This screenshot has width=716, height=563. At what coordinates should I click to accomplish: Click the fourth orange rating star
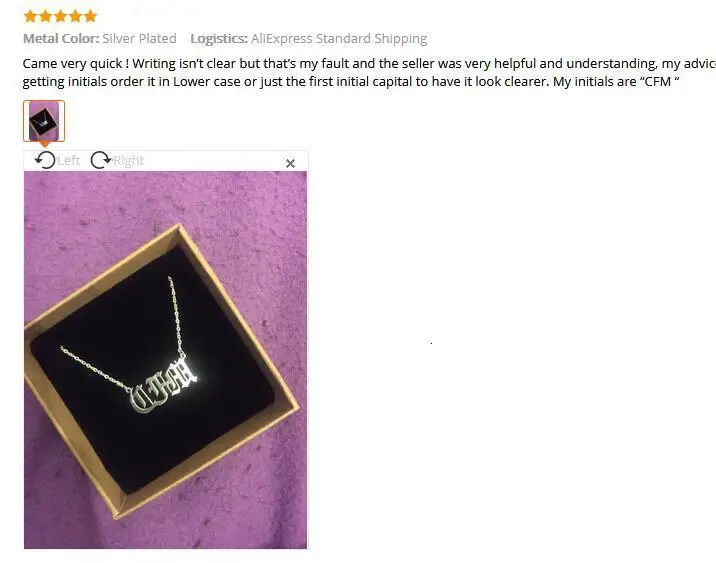(x=75, y=16)
